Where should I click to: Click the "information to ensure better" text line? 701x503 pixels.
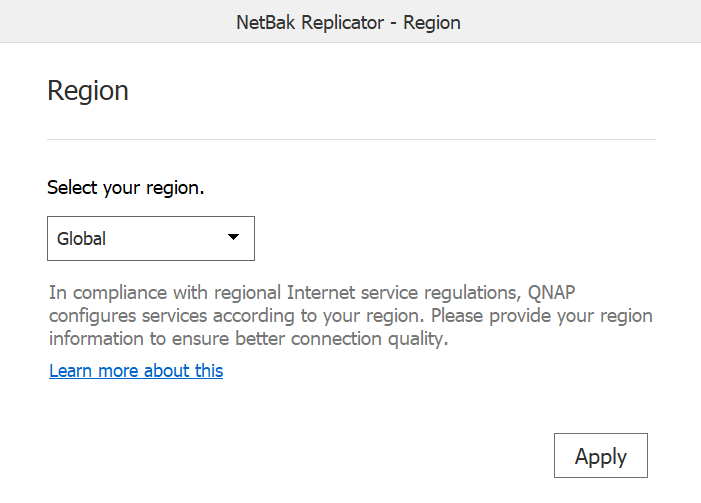point(249,338)
